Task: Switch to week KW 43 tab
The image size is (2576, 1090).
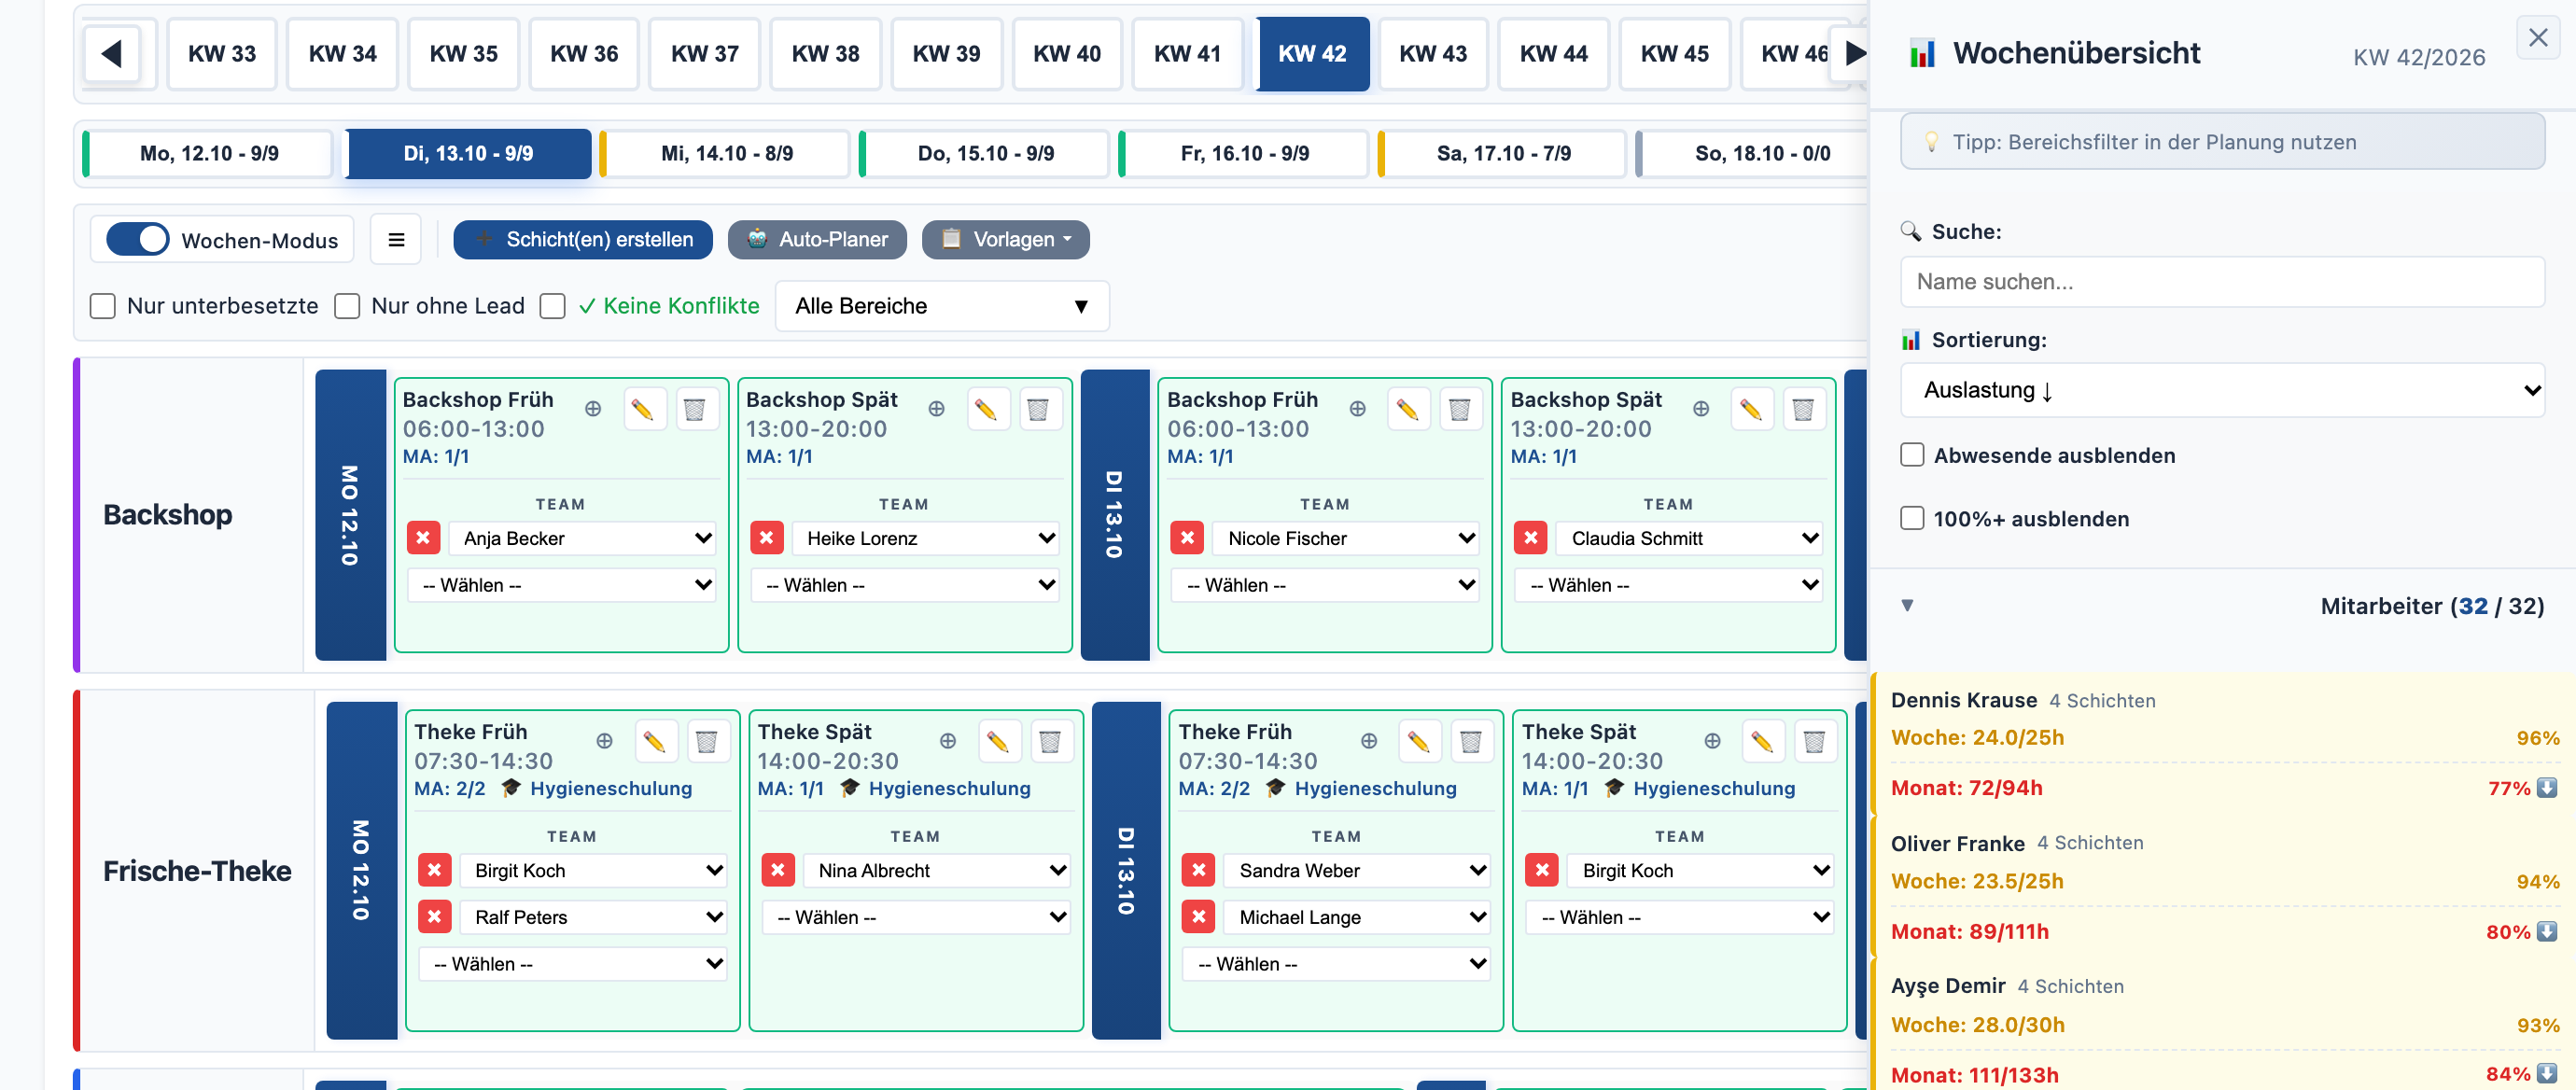Action: (x=1432, y=54)
